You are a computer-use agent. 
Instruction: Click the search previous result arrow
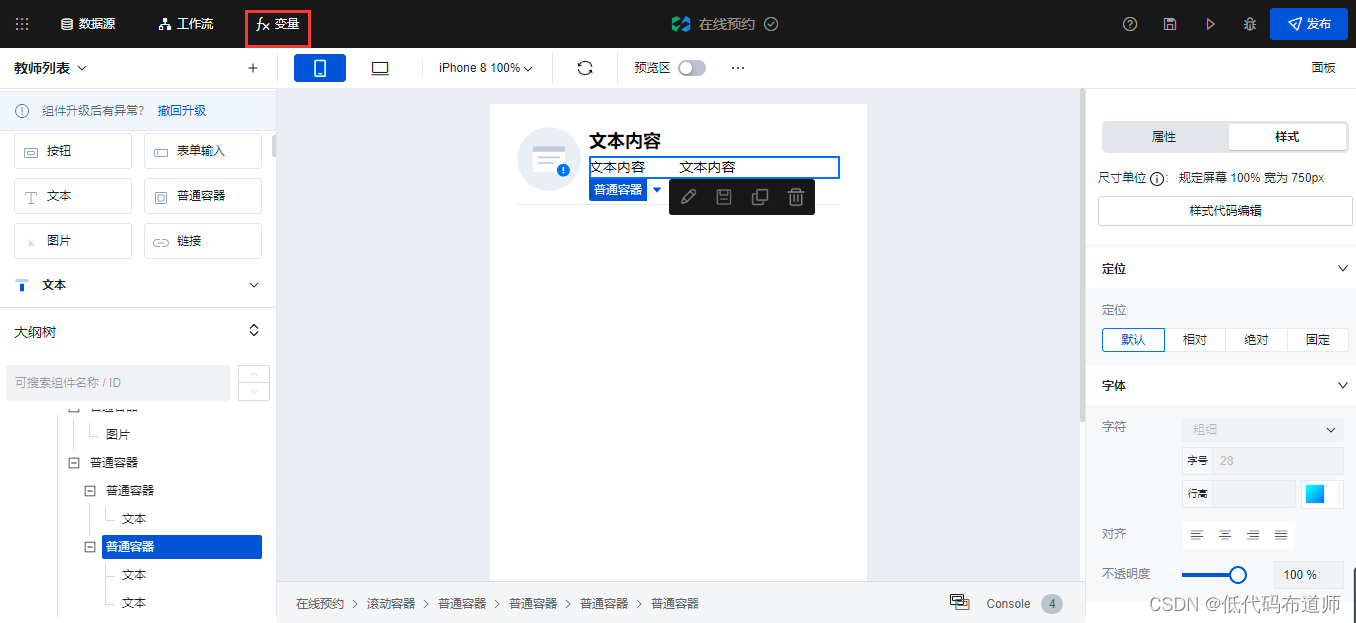pos(254,374)
